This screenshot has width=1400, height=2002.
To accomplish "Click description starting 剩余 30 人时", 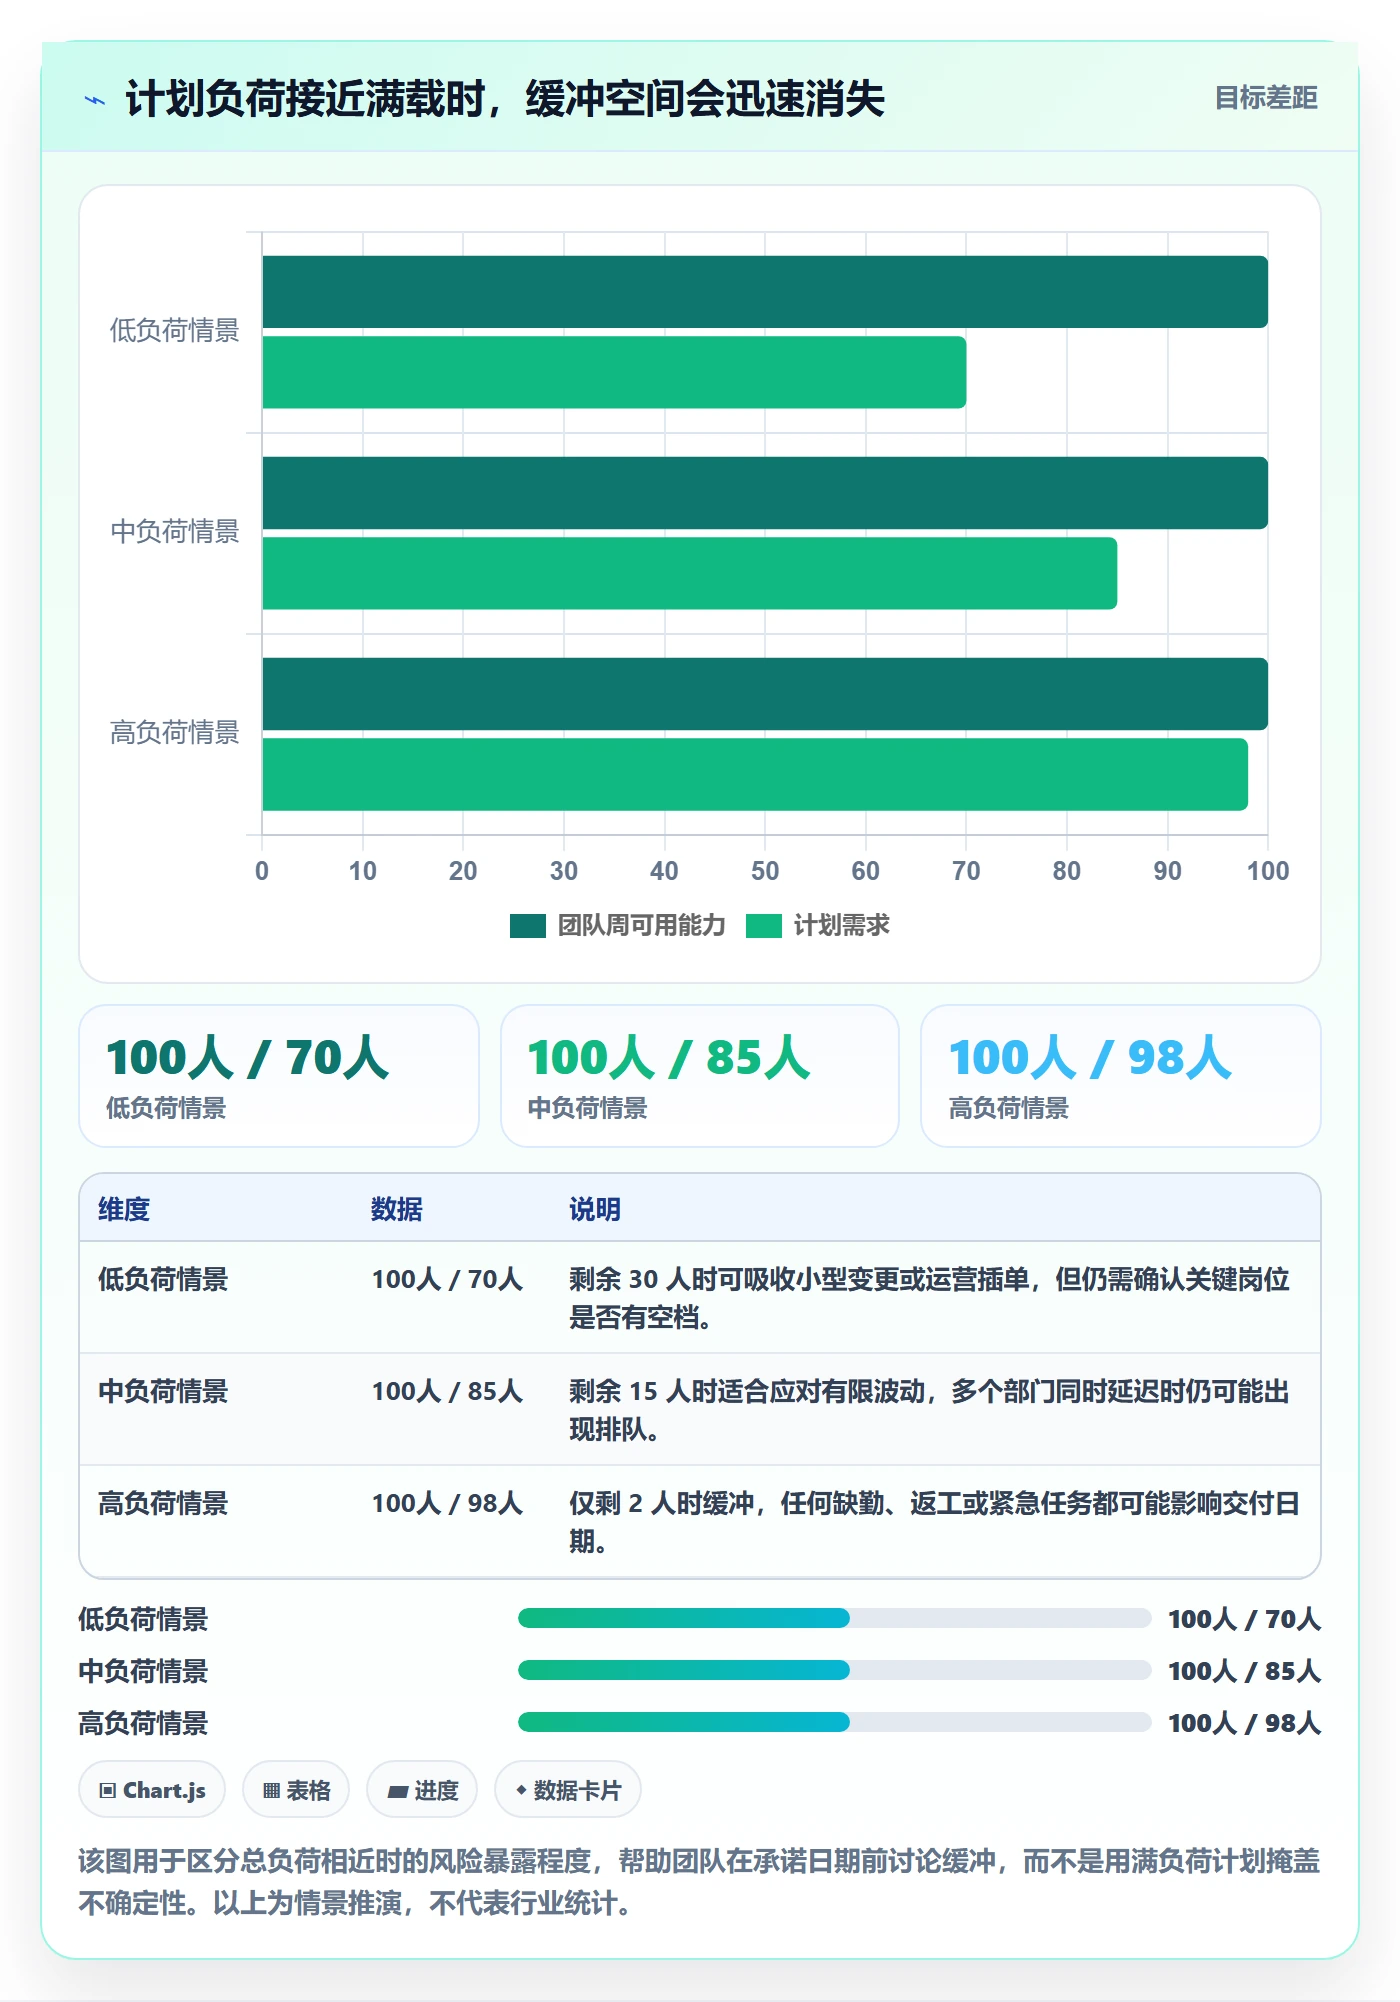I will 930,1298.
